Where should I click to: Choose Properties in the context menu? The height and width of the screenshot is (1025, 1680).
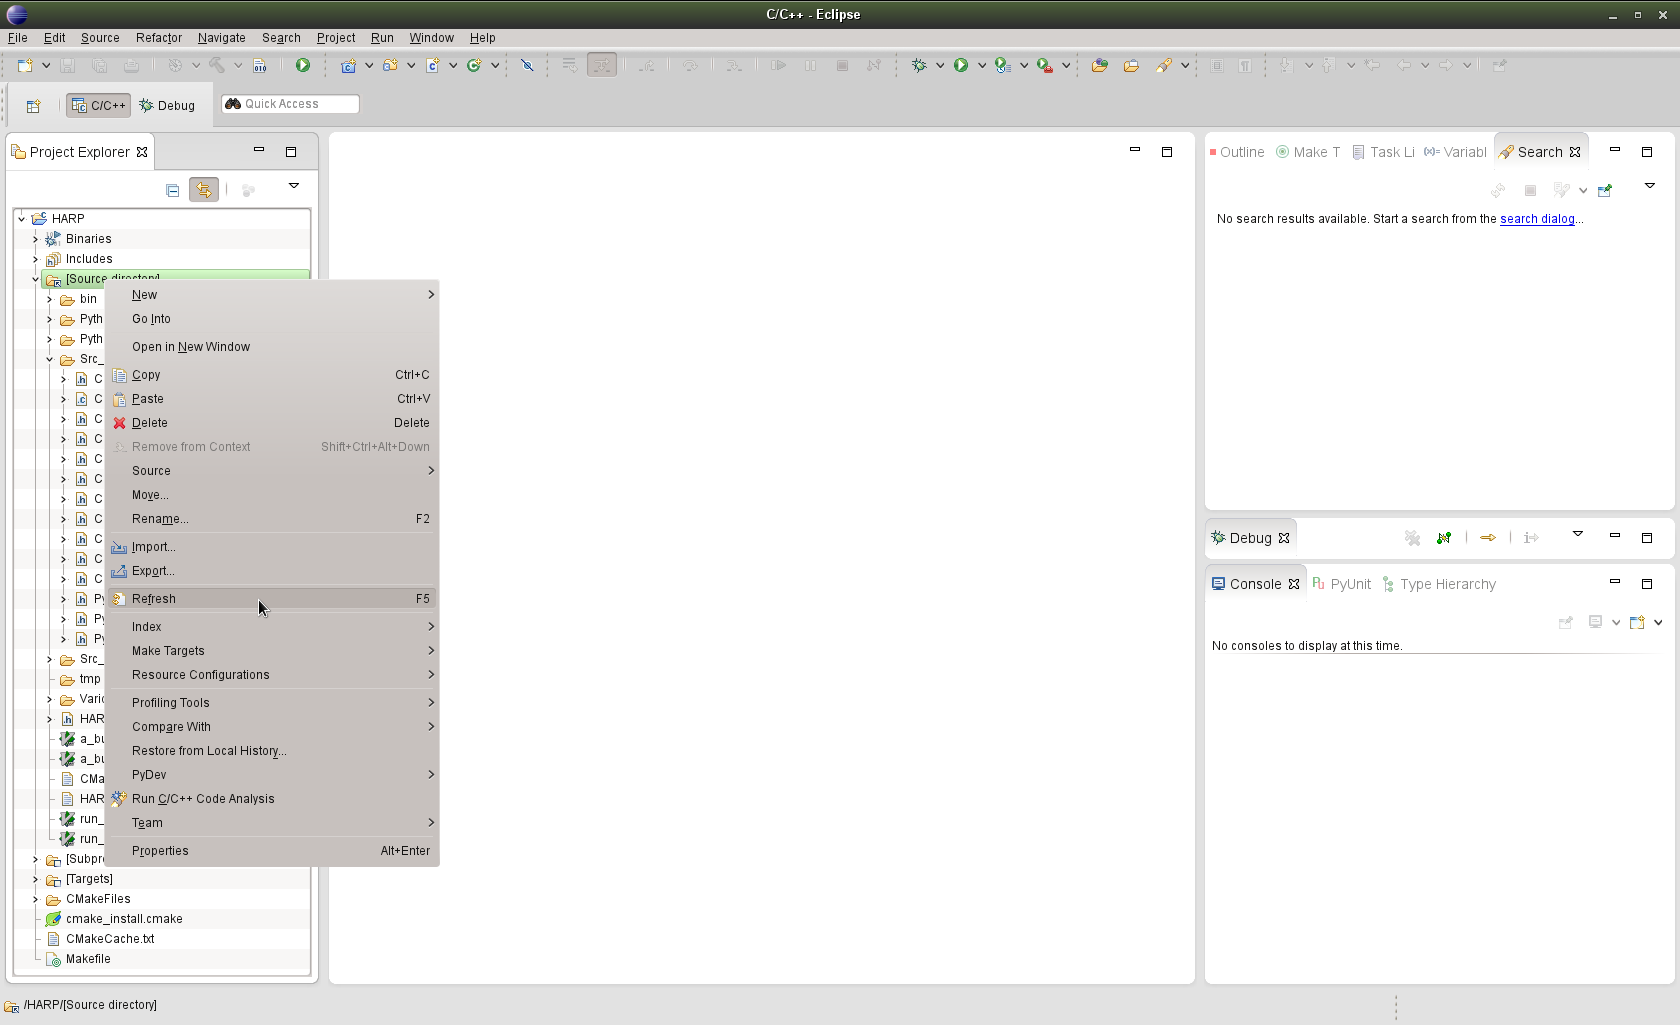pos(160,851)
